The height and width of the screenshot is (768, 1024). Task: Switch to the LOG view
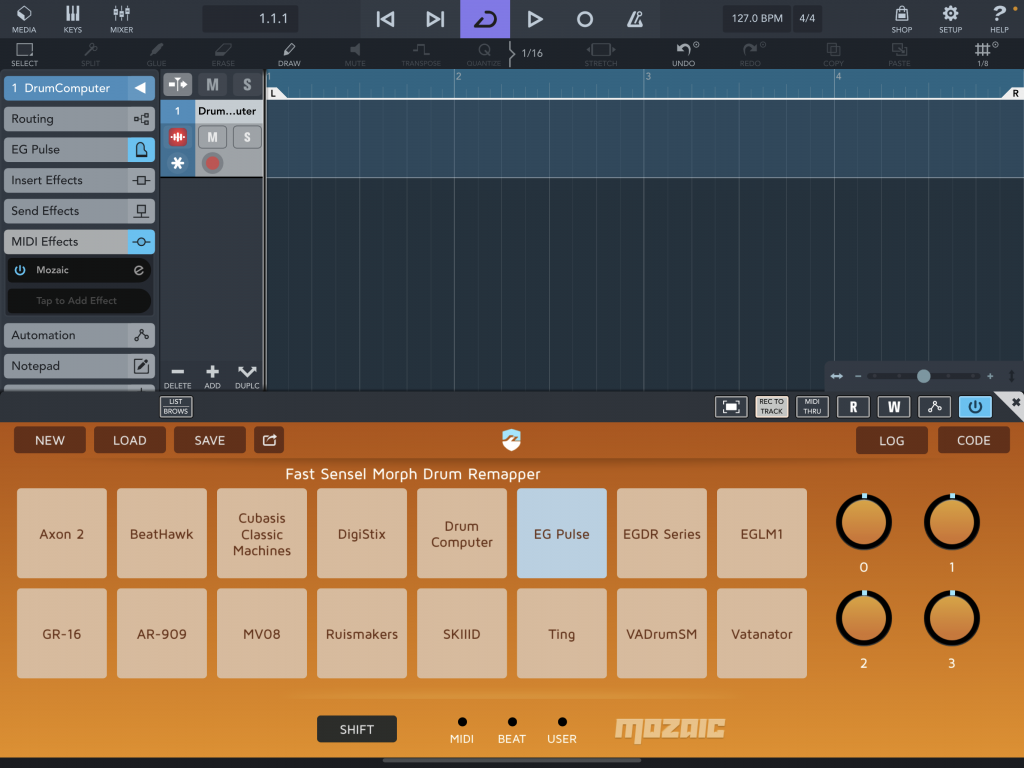(891, 440)
